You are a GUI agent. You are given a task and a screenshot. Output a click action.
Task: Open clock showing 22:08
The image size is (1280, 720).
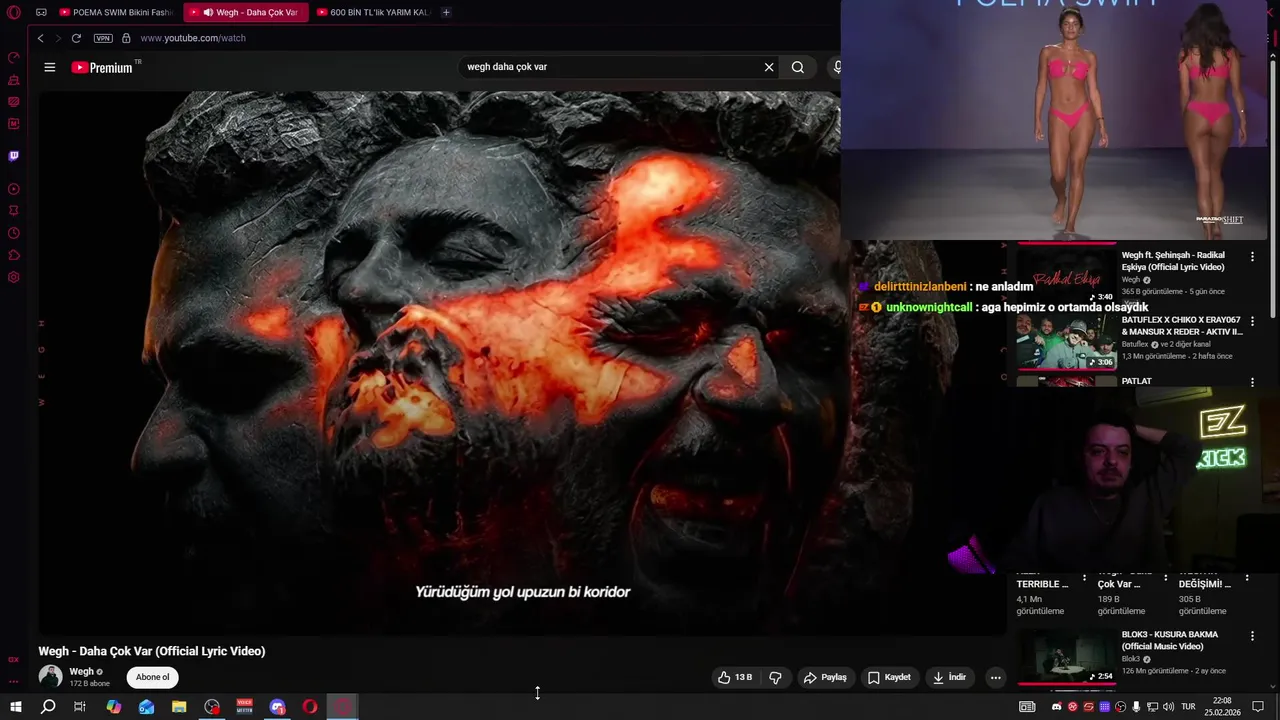point(1222,707)
